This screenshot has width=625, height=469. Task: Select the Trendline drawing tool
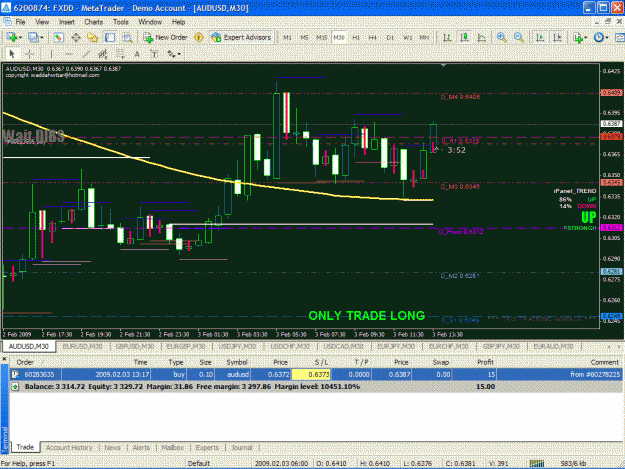86,54
